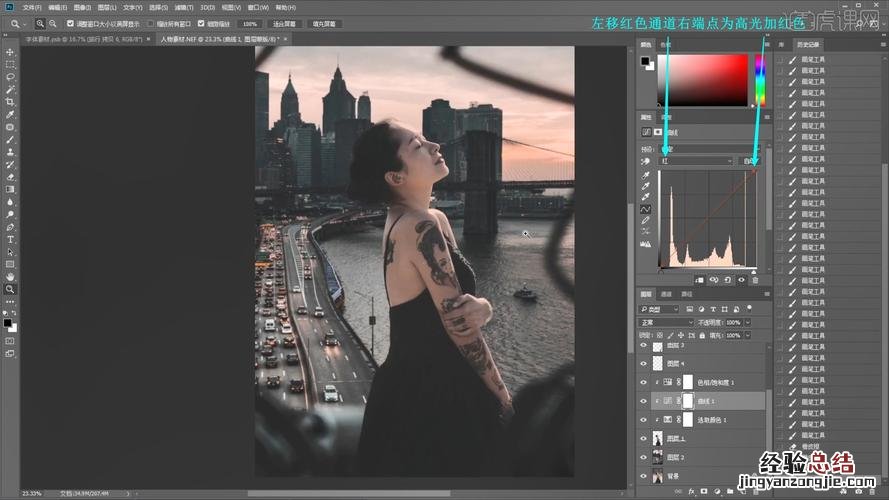Check the 缩放所有窗口 checkbox
Screen dimensions: 889x500
coord(151,23)
